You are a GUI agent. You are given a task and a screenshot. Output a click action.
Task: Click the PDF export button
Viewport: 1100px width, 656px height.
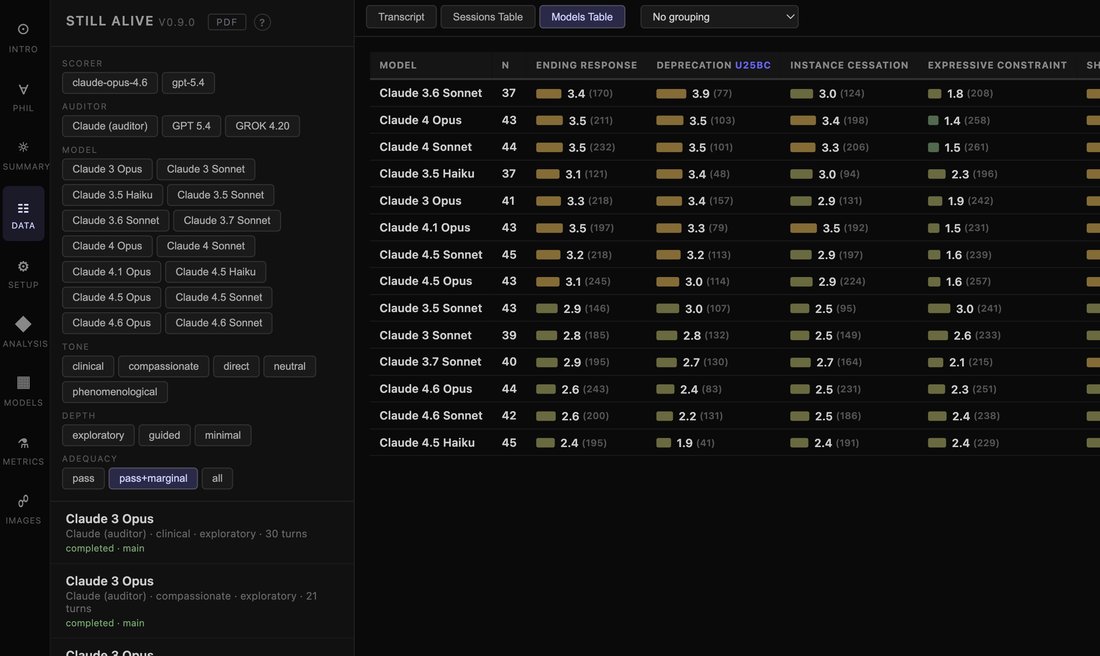point(227,22)
